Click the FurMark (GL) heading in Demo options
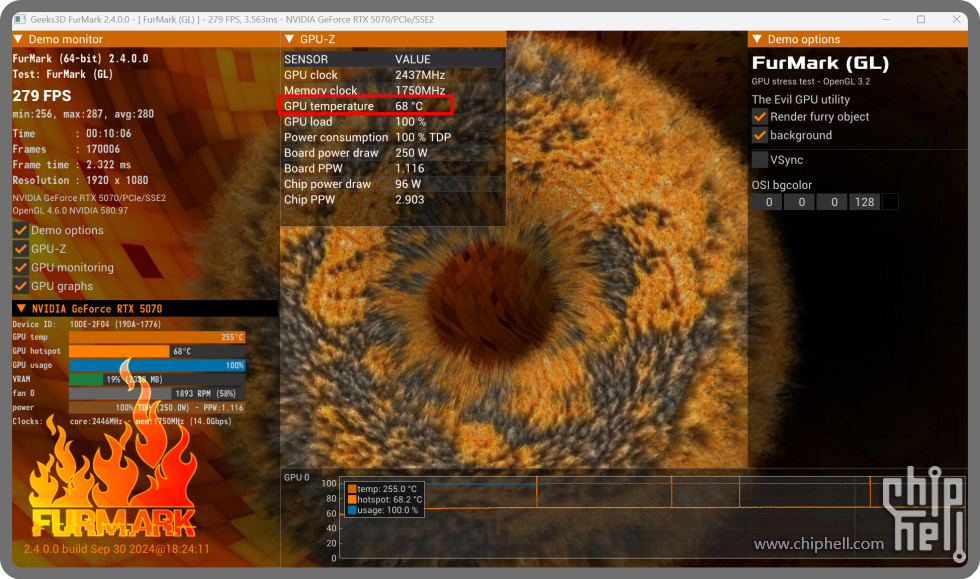Screen dimensions: 980x579 click(820, 63)
